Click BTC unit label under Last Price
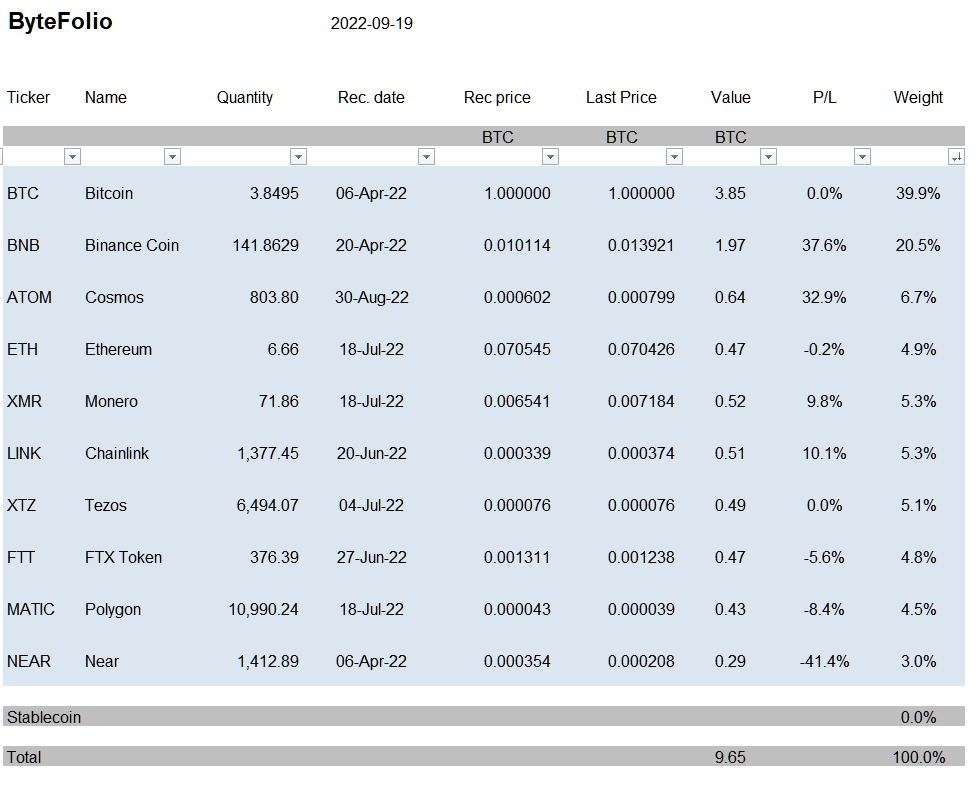Screen dimensions: 979x786 click(622, 137)
